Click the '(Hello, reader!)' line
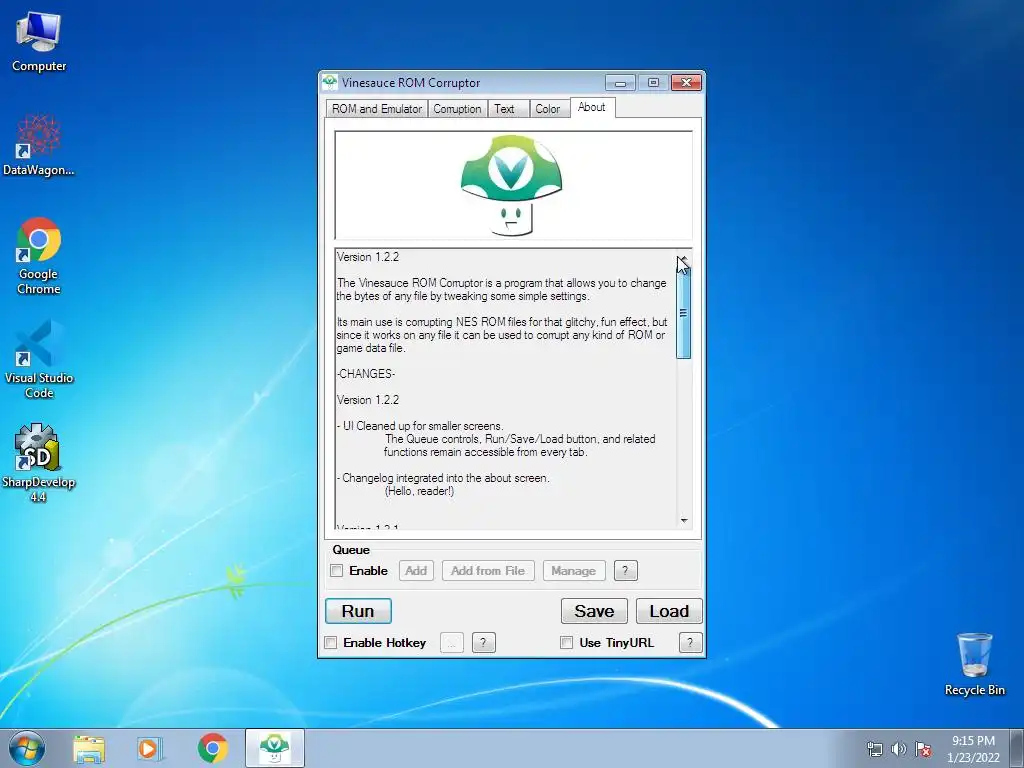The height and width of the screenshot is (768, 1024). point(419,491)
